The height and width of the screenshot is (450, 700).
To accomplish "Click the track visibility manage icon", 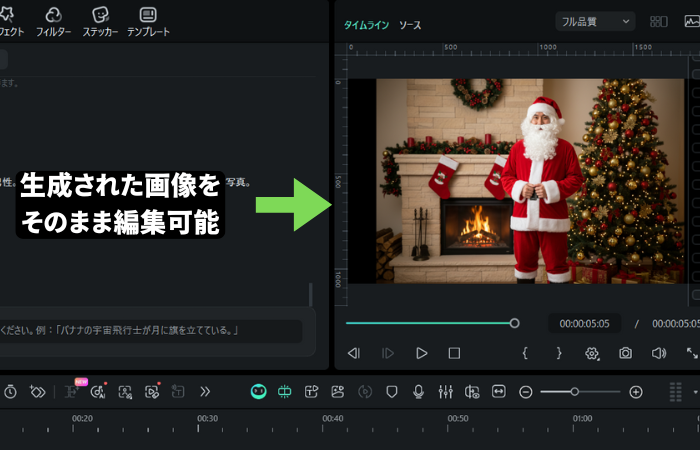I will (472, 392).
